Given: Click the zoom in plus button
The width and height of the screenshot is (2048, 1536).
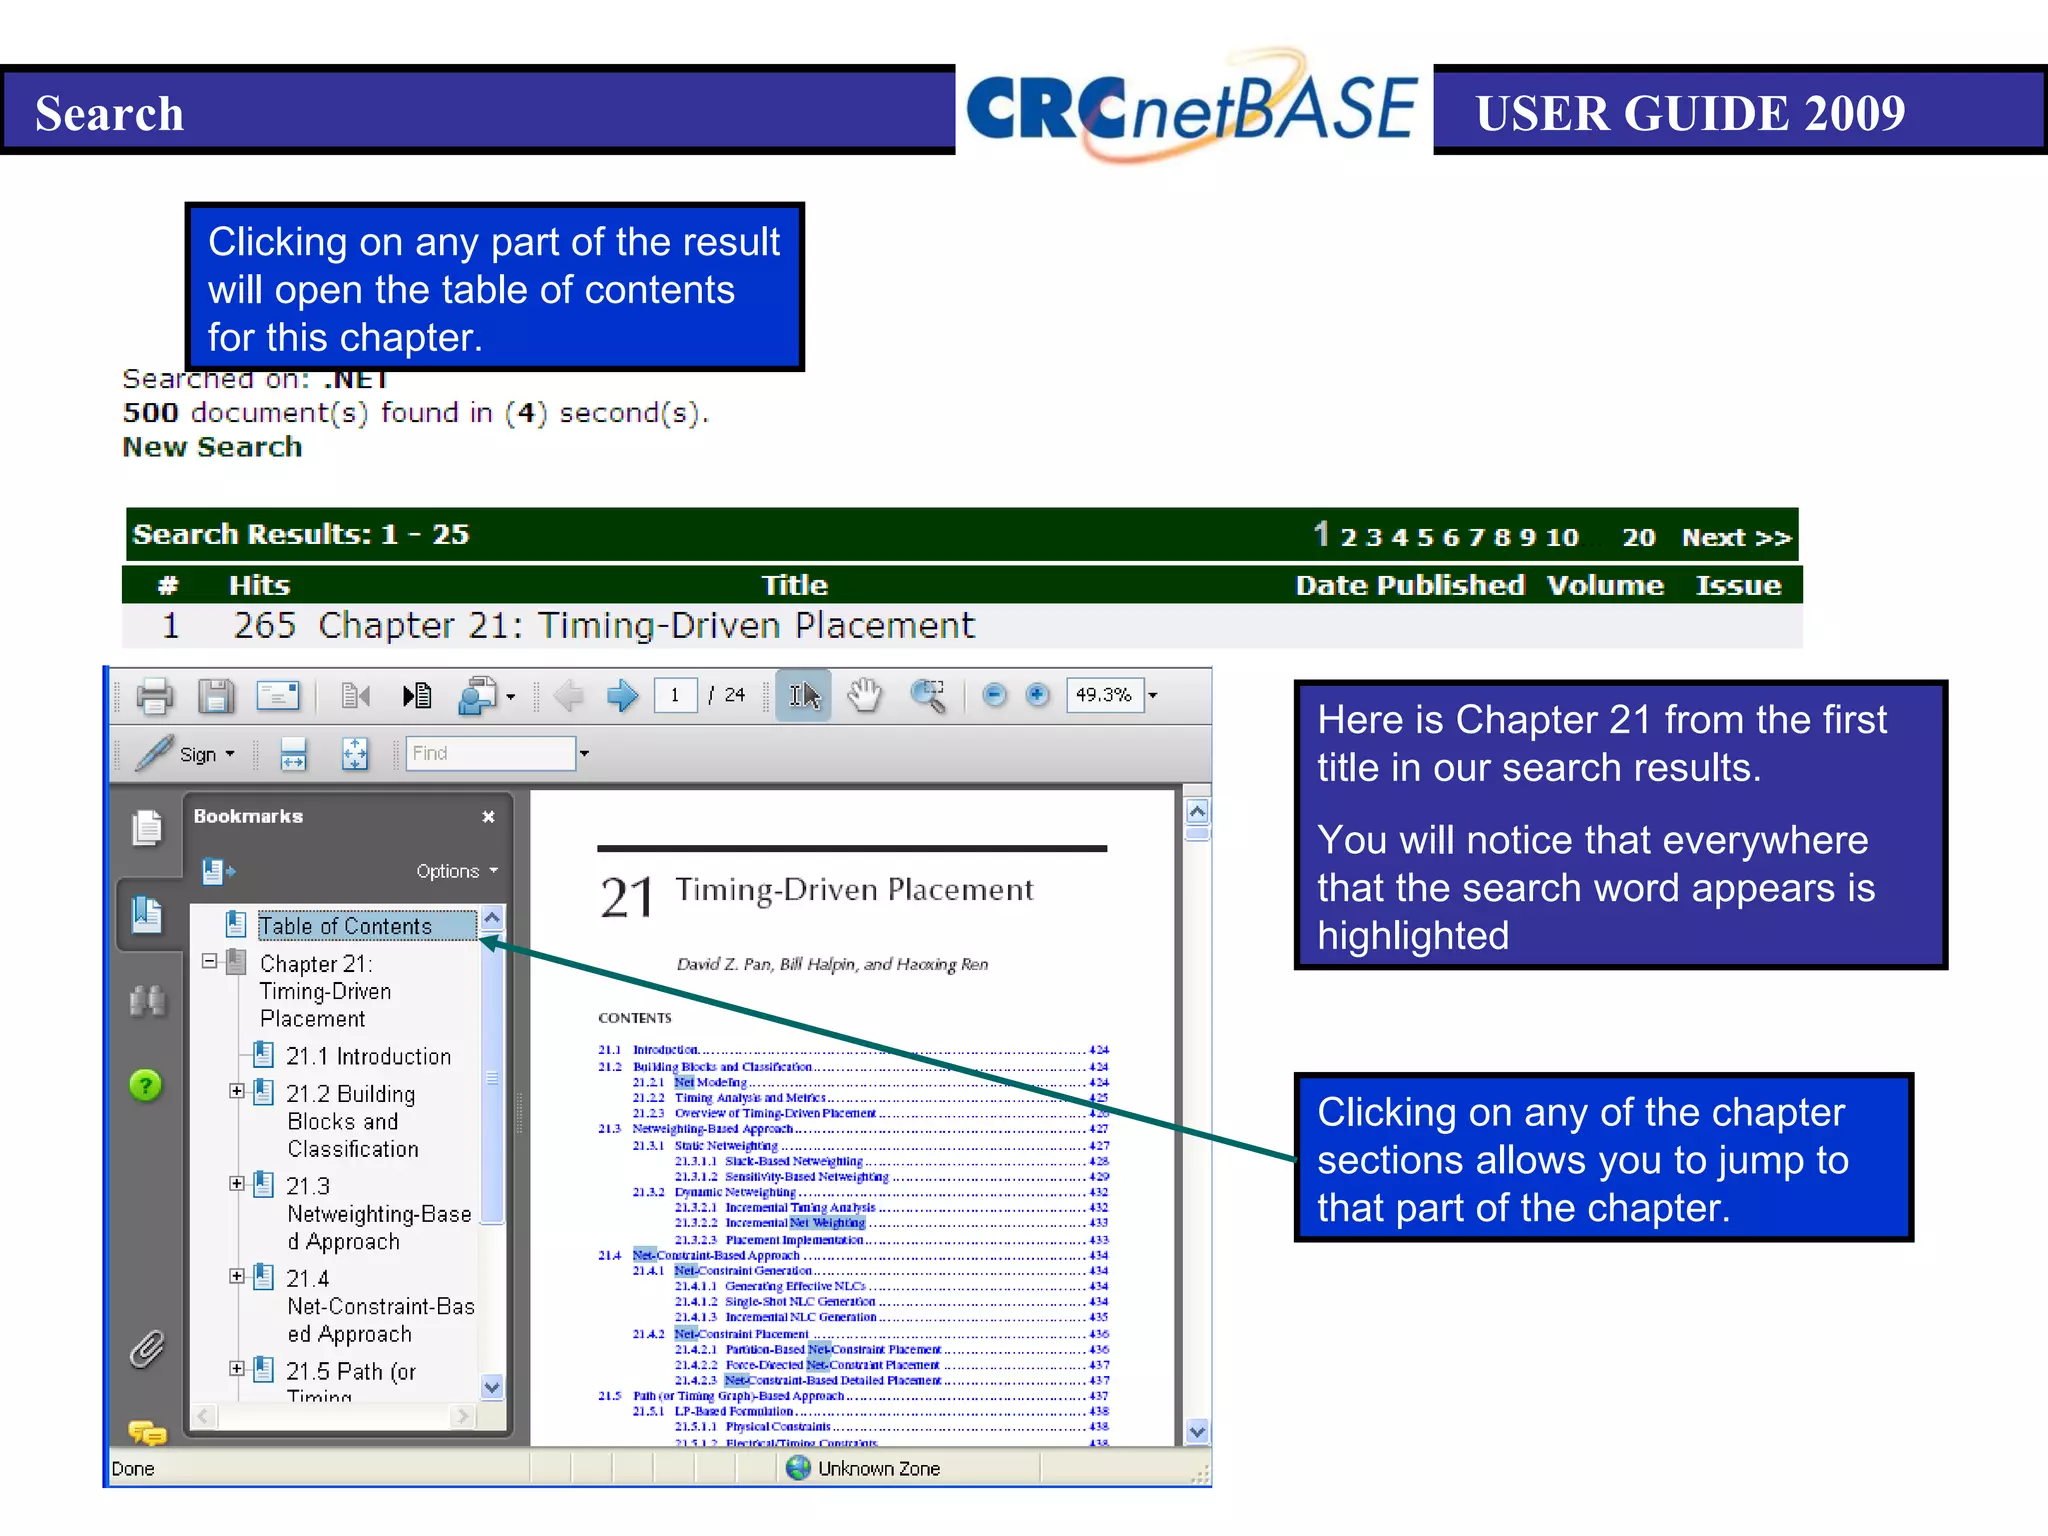Looking at the screenshot, I should pos(1038,695).
